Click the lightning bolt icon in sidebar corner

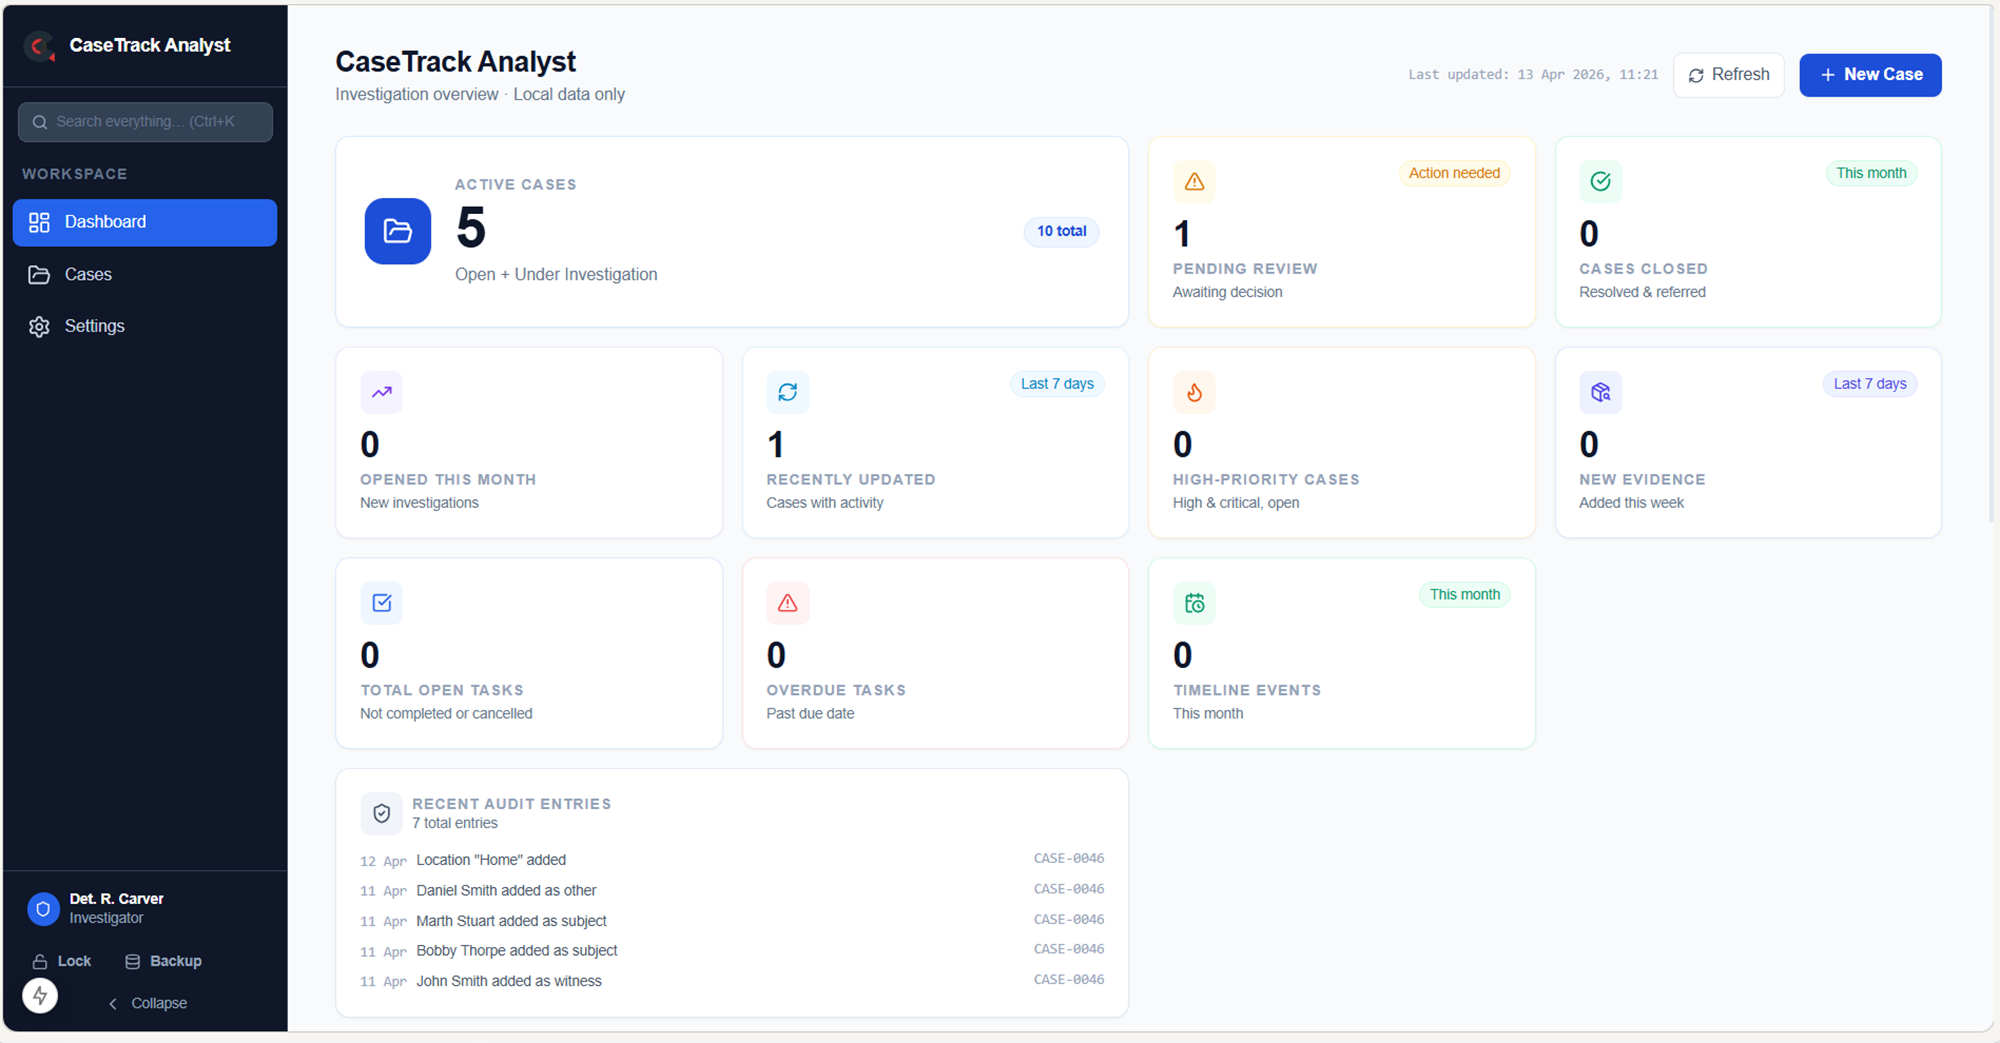click(40, 995)
